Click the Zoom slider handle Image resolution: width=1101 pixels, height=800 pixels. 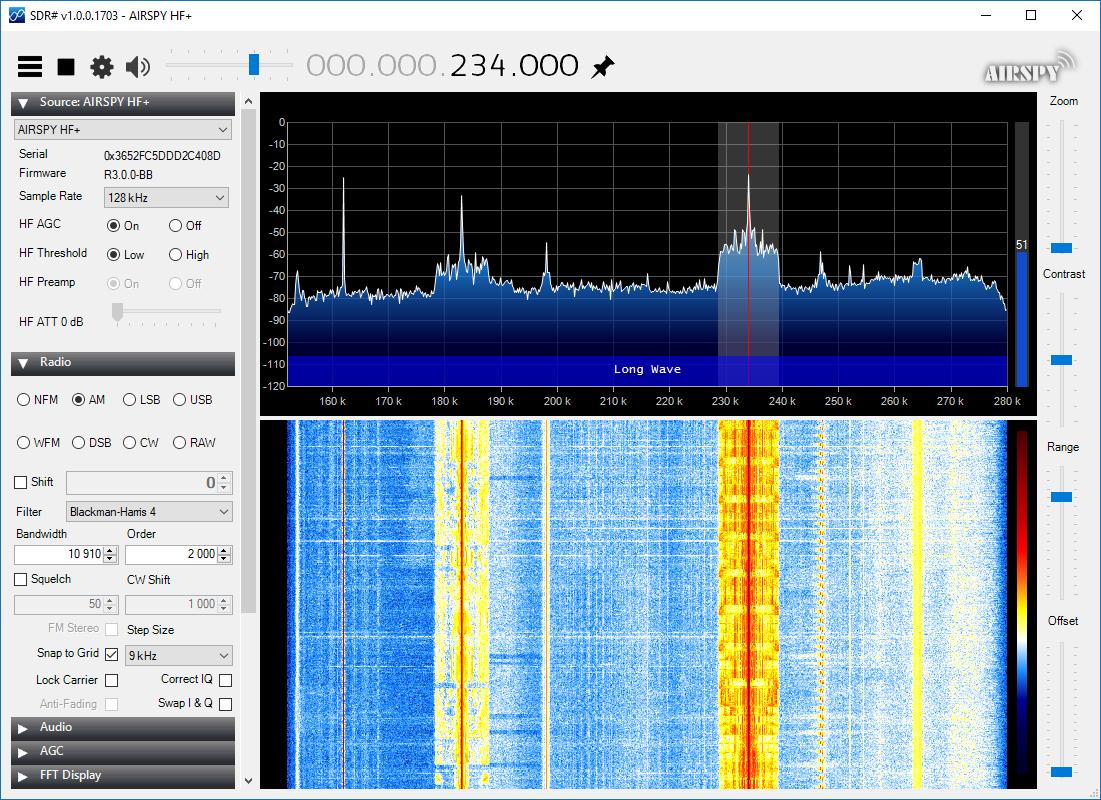point(1061,248)
